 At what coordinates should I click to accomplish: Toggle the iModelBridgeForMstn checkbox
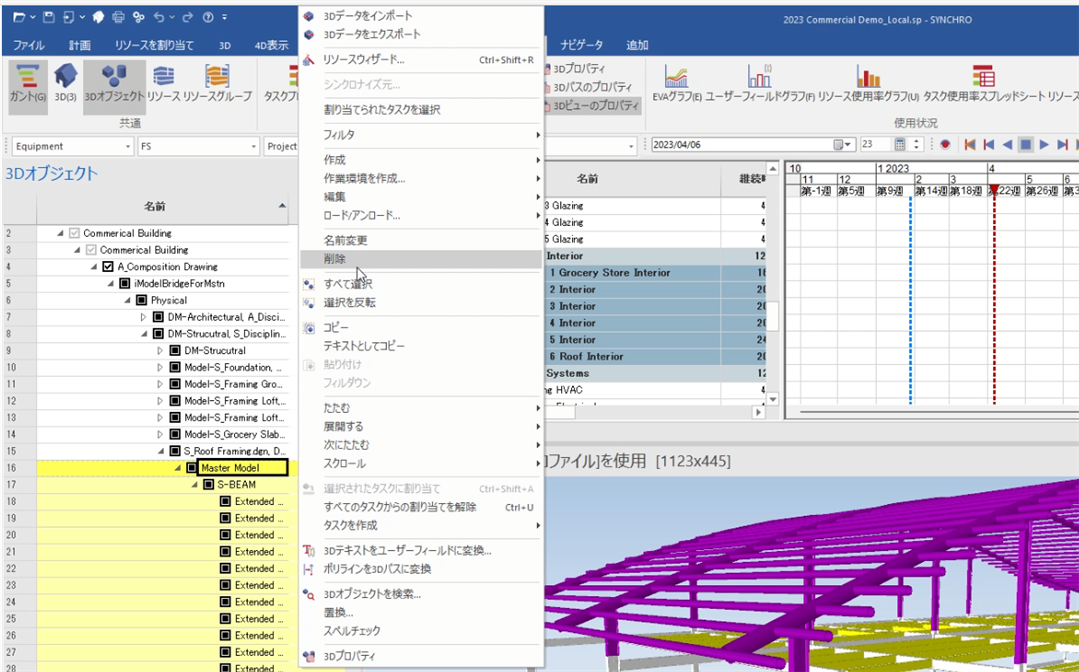pos(125,283)
